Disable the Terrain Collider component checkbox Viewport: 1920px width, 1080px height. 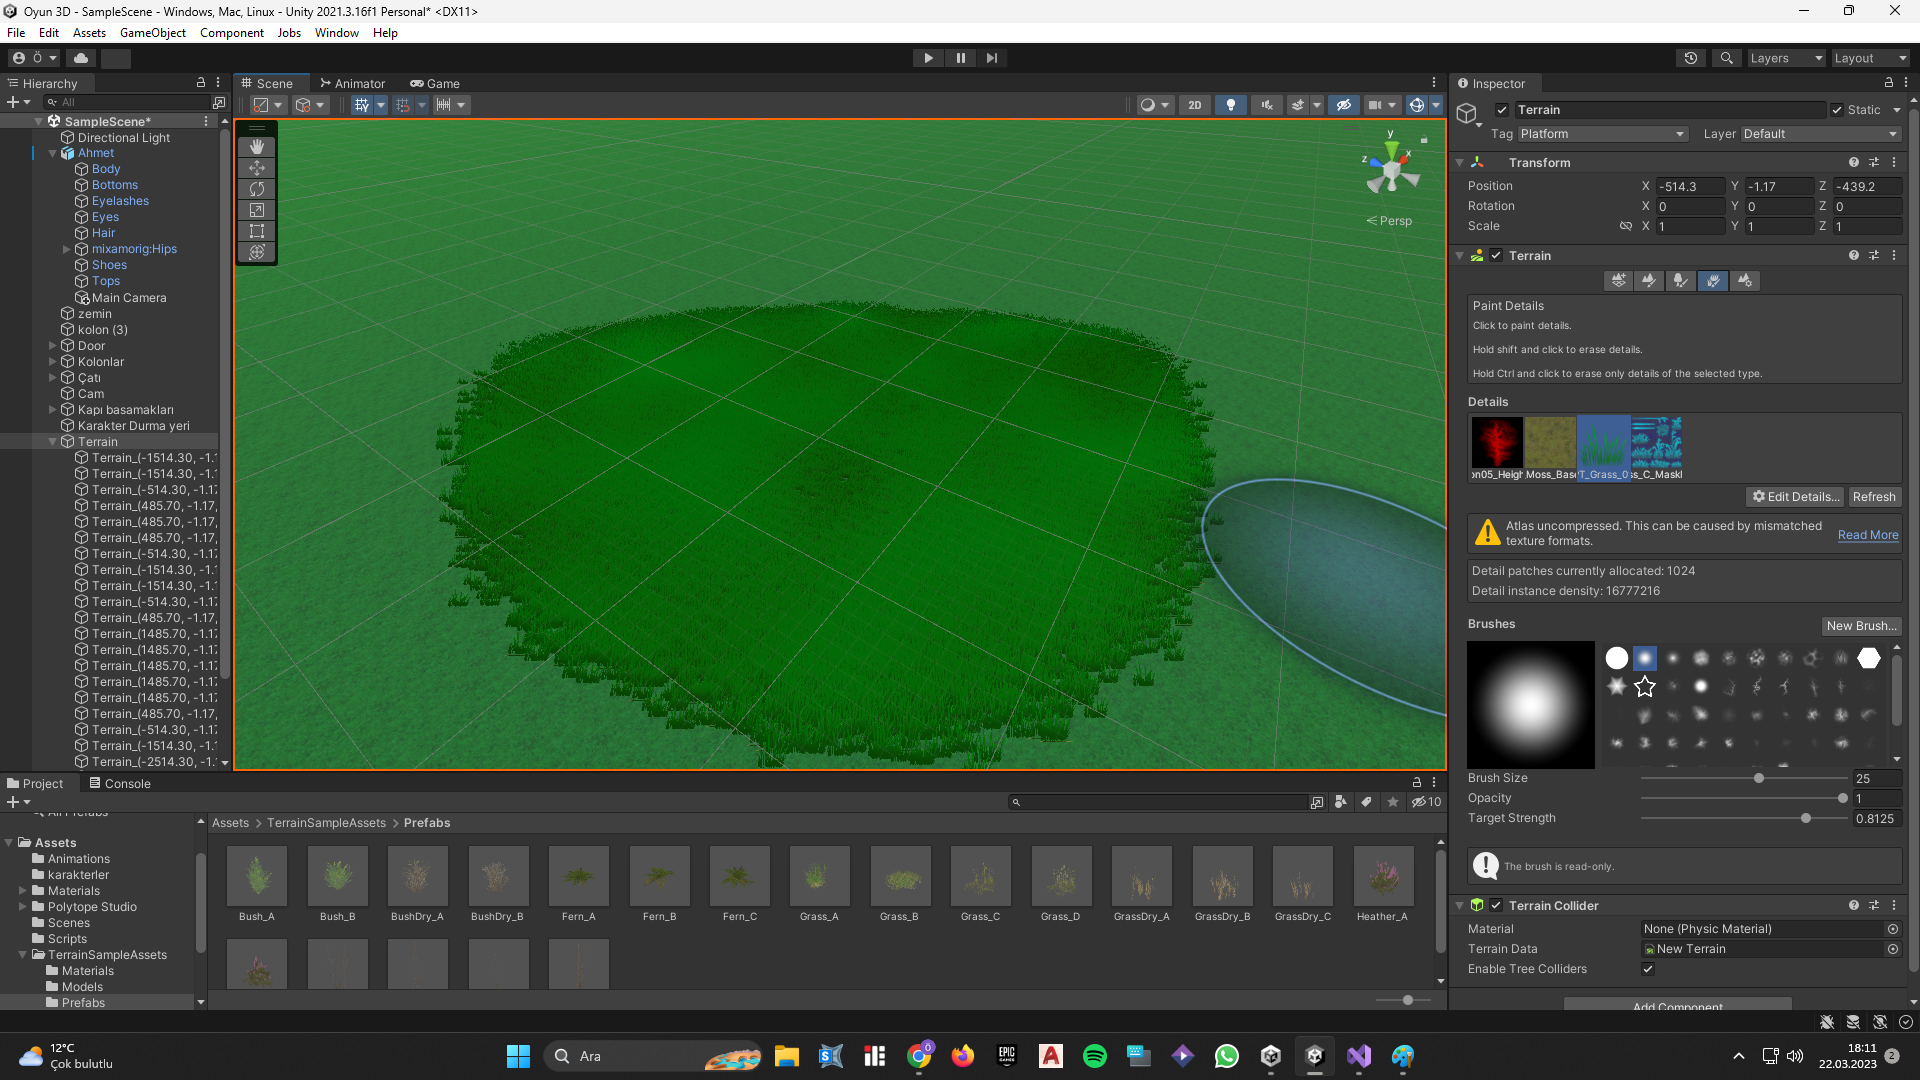click(x=1496, y=905)
